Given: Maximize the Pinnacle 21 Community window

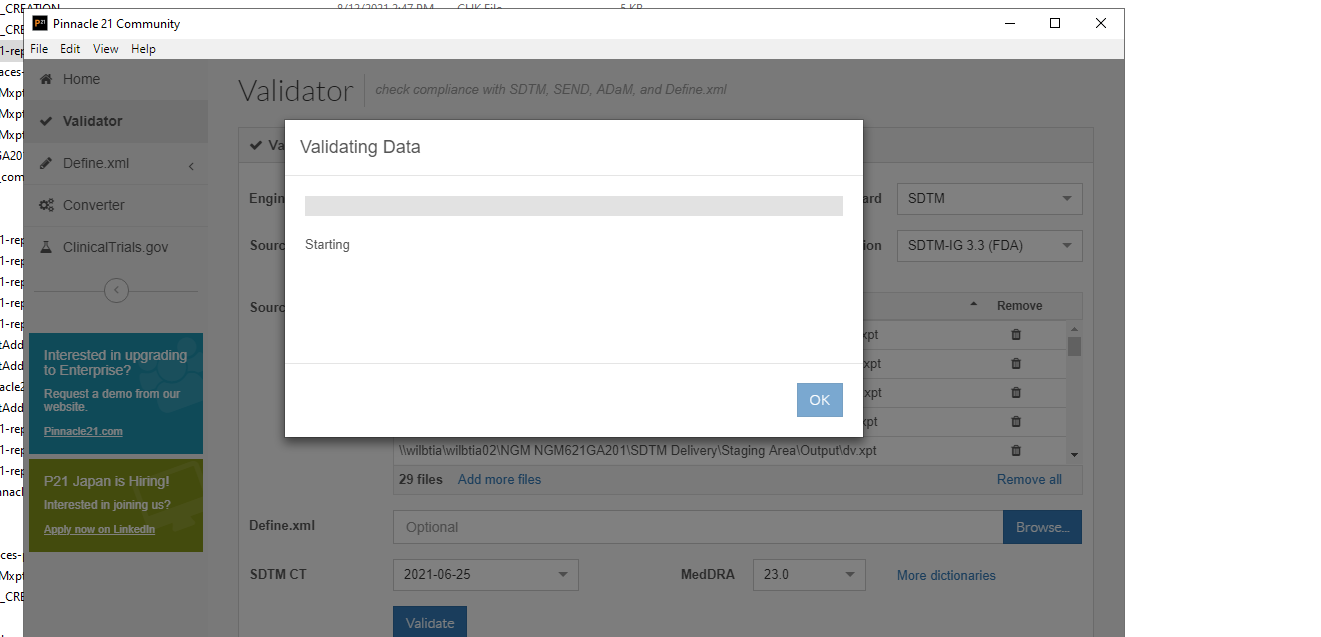Looking at the screenshot, I should click(x=1055, y=23).
